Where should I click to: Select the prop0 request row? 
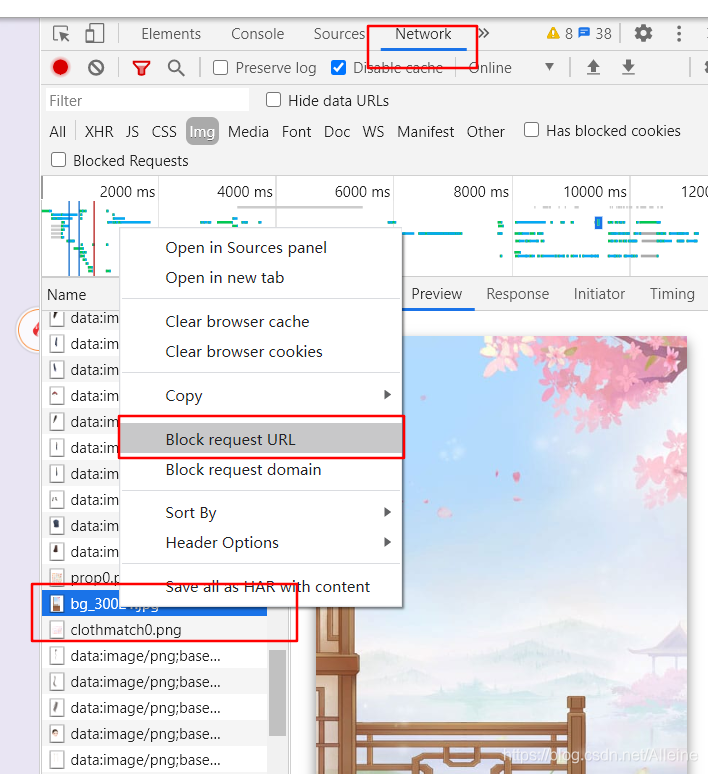pos(81,577)
